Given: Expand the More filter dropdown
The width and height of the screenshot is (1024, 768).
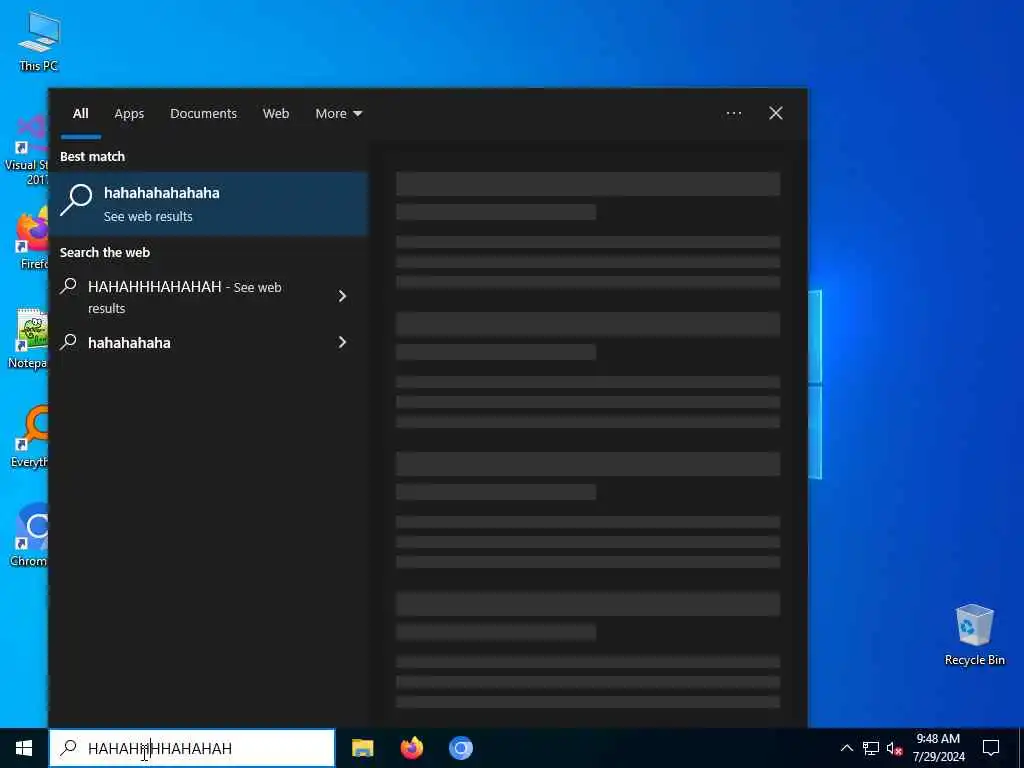Looking at the screenshot, I should click(338, 114).
